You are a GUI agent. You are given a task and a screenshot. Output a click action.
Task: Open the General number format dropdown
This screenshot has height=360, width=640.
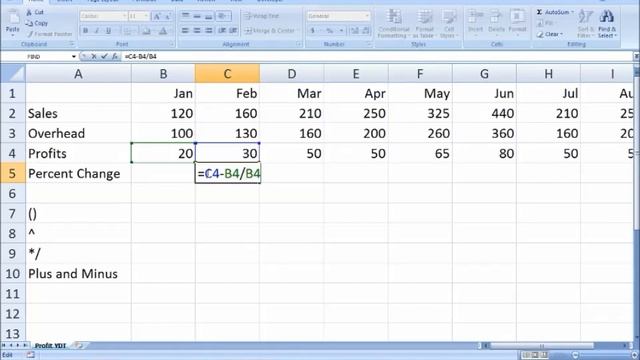pyautogui.click(x=367, y=16)
